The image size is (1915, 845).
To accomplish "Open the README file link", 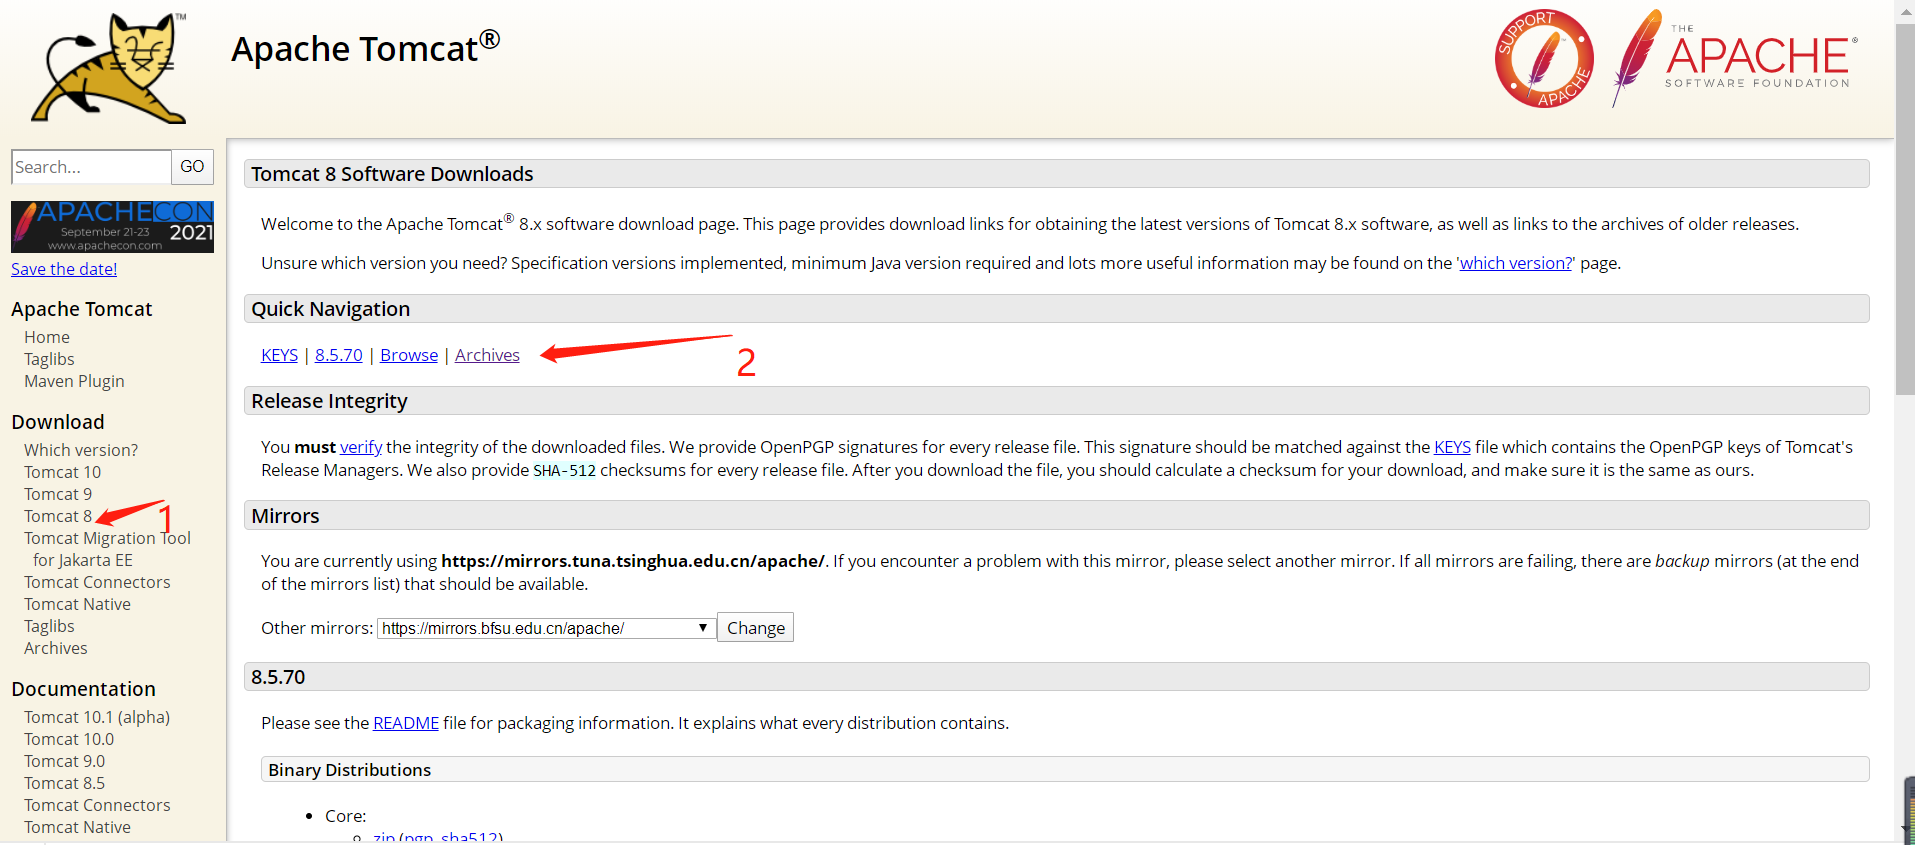I will tap(406, 723).
